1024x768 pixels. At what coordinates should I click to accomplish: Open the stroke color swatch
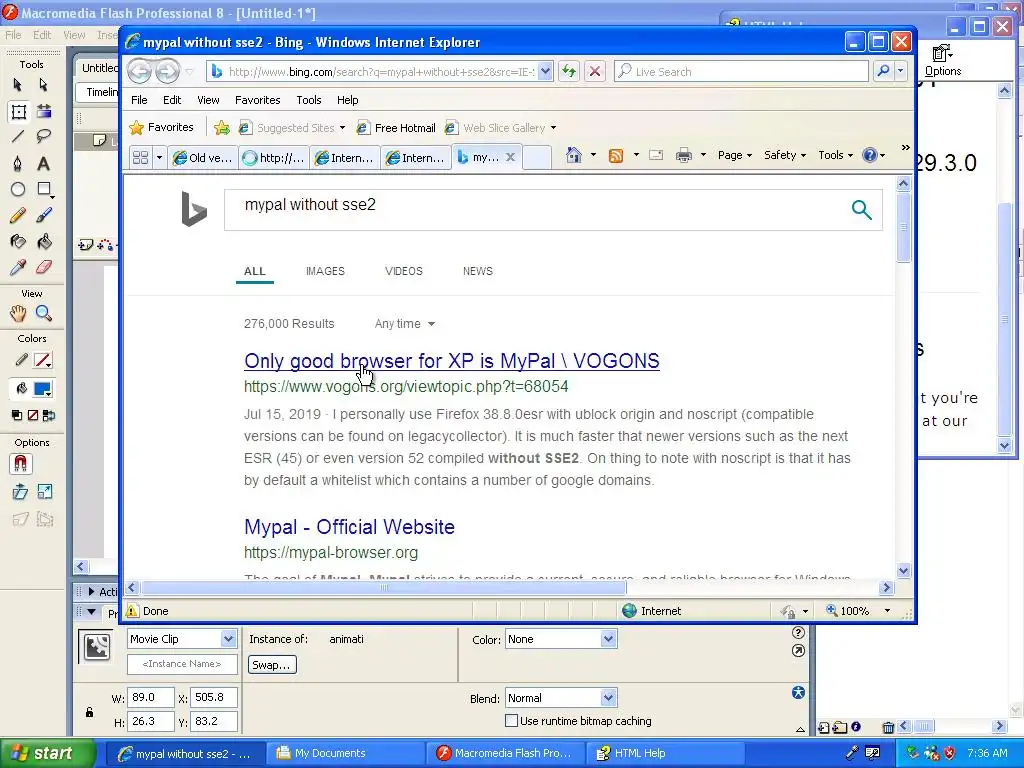point(42,360)
